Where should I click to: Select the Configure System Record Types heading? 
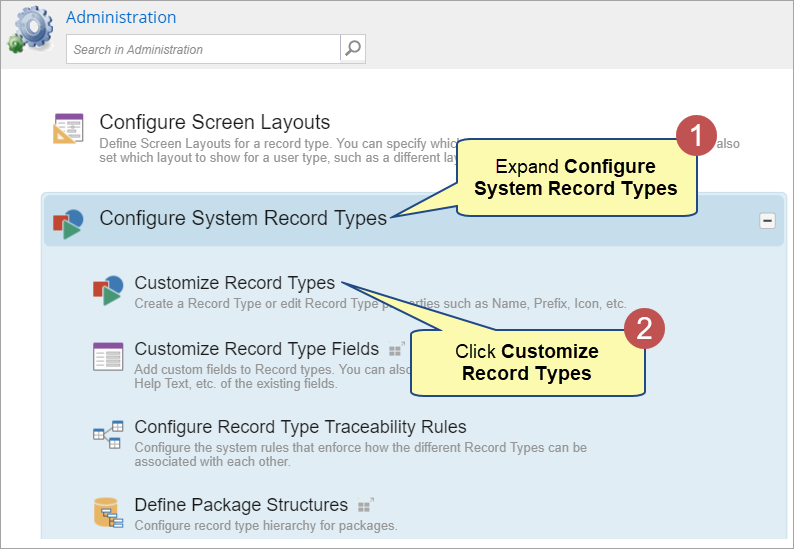point(243,218)
